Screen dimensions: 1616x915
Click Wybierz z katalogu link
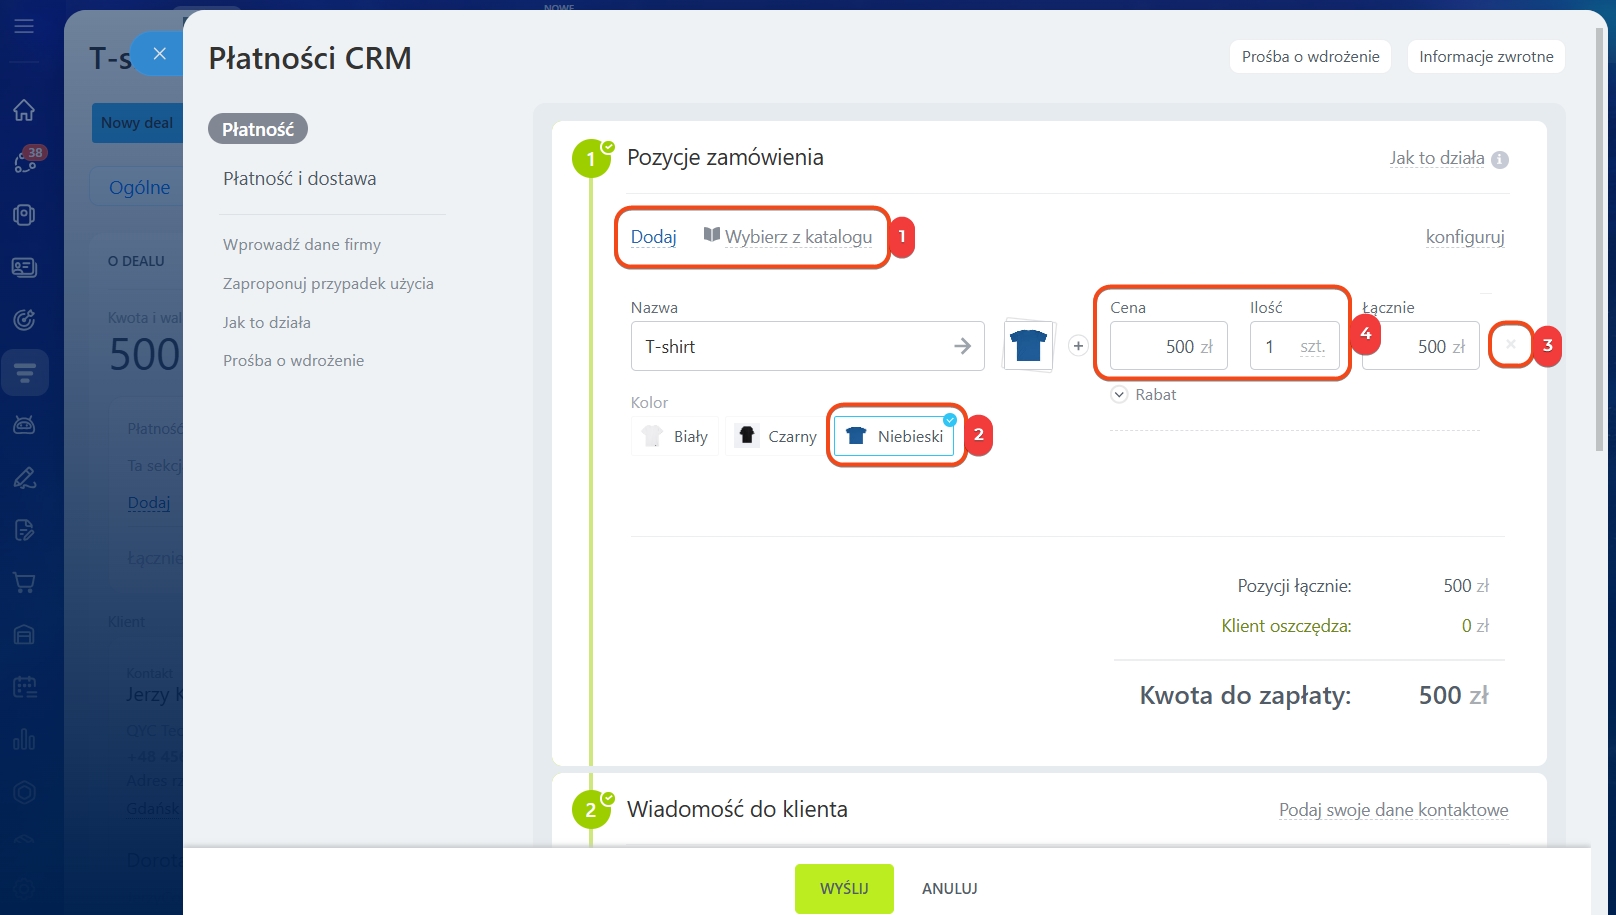point(788,237)
